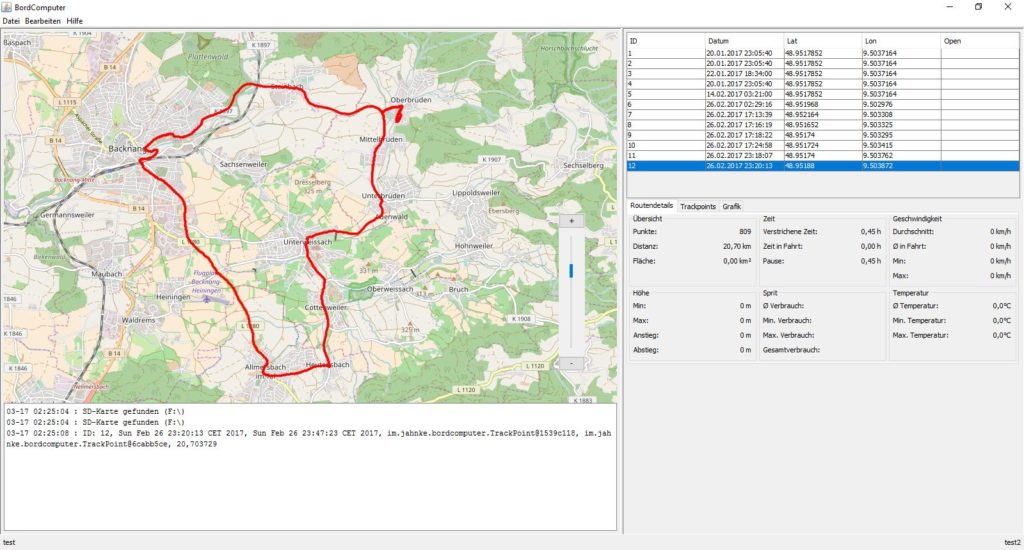Minimize the BordComputer window
This screenshot has width=1024, height=550.
(x=950, y=7)
